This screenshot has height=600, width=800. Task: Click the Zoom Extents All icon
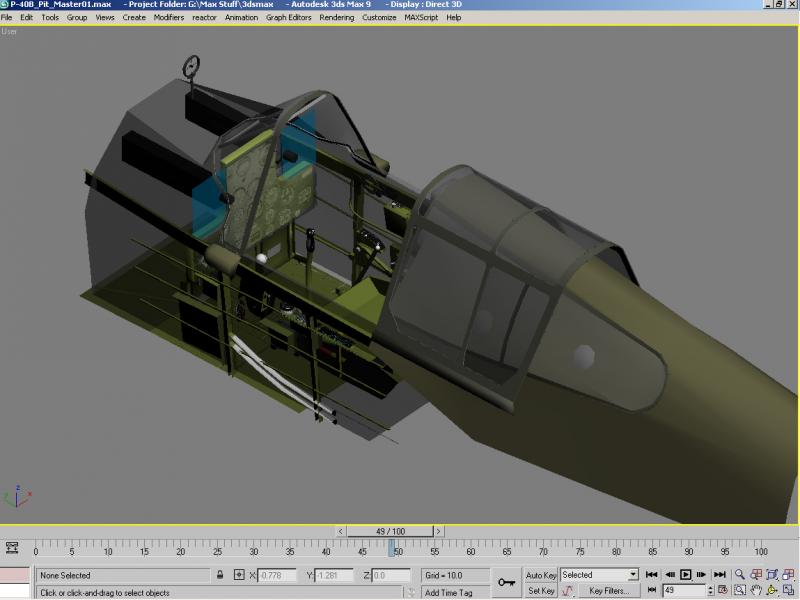pyautogui.click(x=789, y=574)
